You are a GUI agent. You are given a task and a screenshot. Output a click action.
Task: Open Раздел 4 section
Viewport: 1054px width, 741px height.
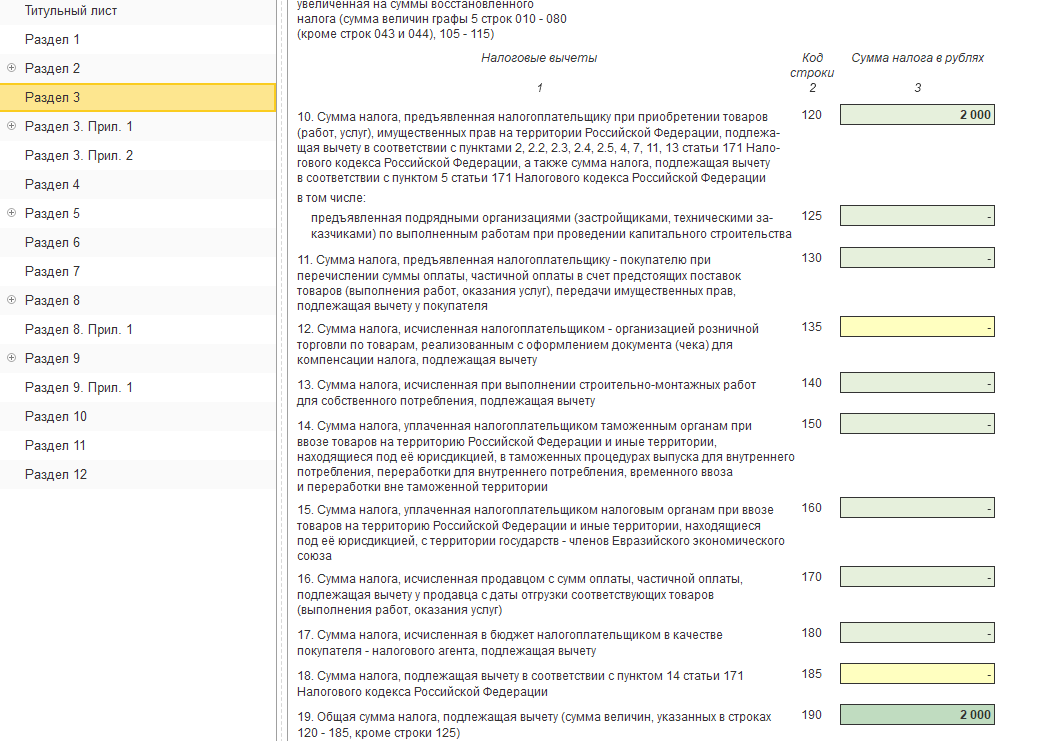pos(52,184)
